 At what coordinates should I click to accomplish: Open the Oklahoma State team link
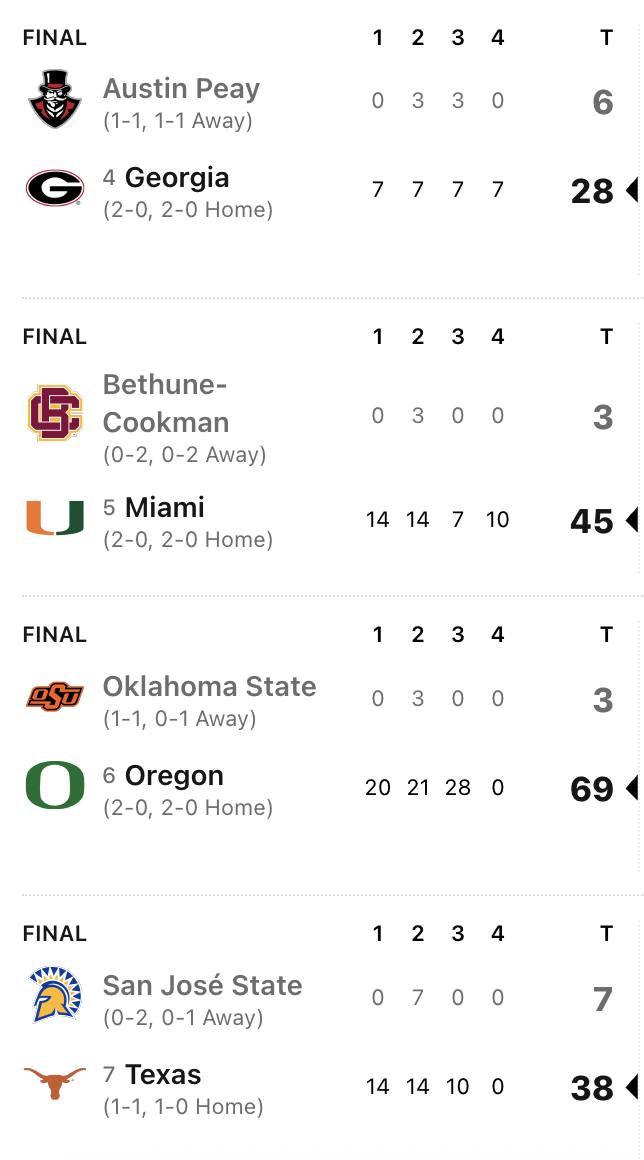209,687
